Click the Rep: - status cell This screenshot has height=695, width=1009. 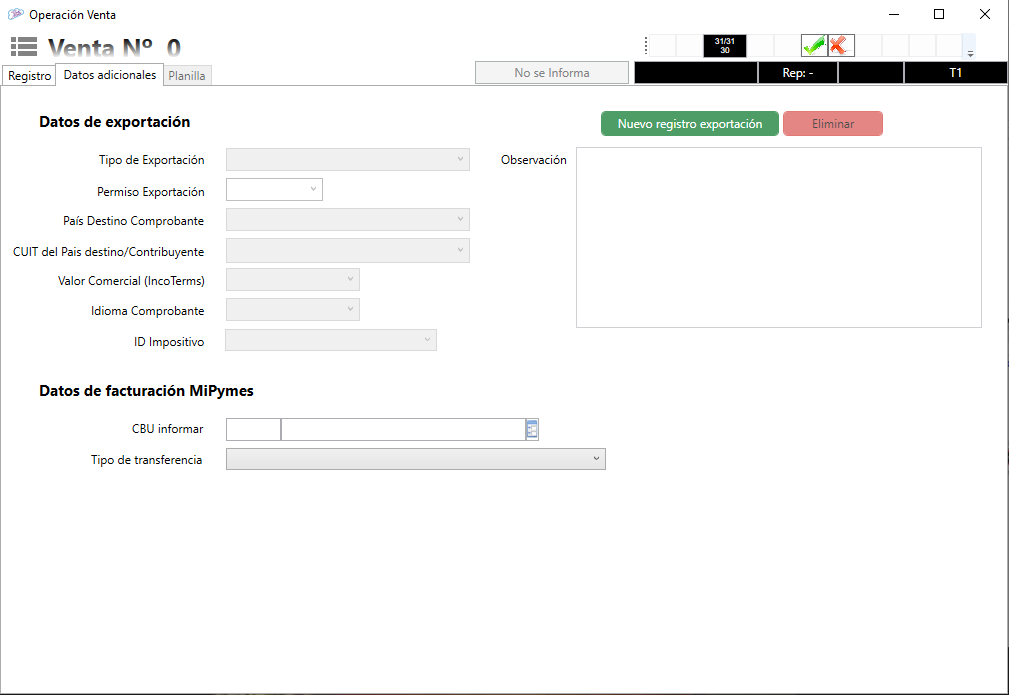[x=798, y=73]
